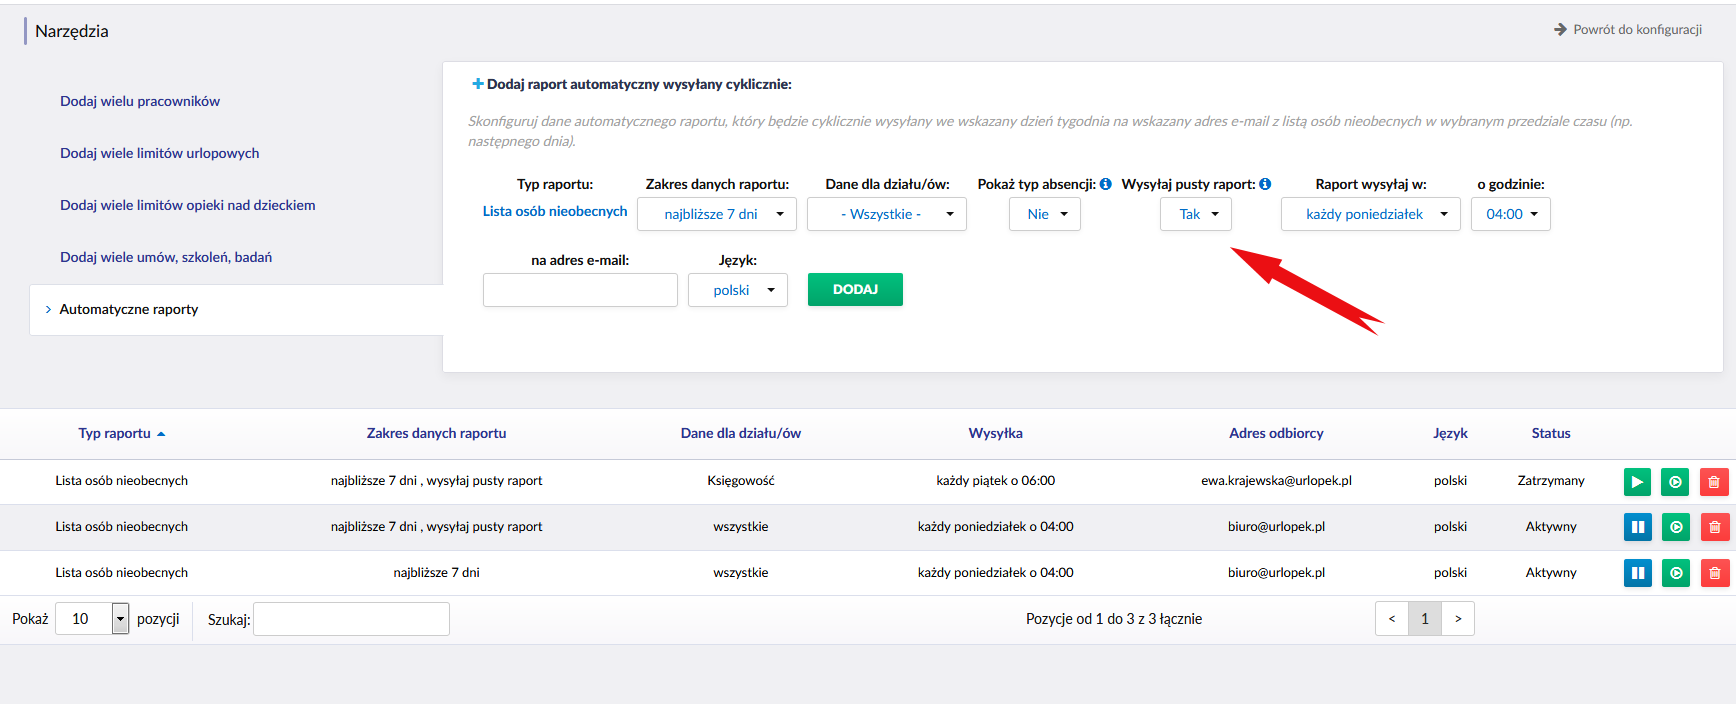Delete the ewa.krajewska@urlopek.pl report
This screenshot has height=704, width=1736.
pyautogui.click(x=1714, y=482)
